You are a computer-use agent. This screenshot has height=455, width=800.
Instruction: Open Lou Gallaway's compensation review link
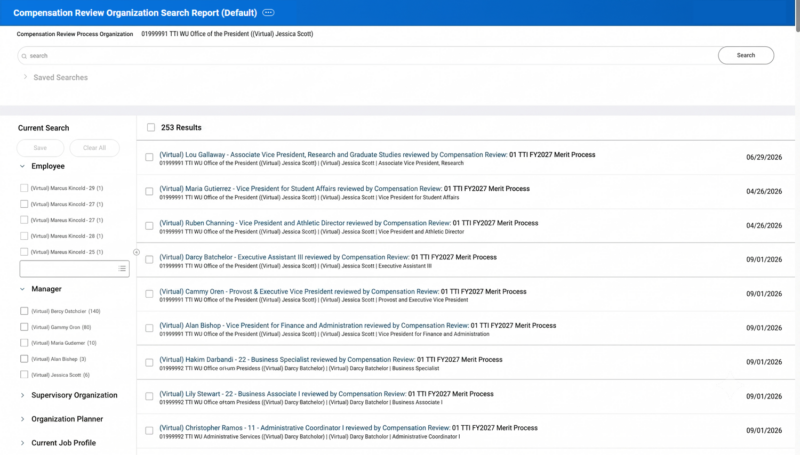pos(333,155)
